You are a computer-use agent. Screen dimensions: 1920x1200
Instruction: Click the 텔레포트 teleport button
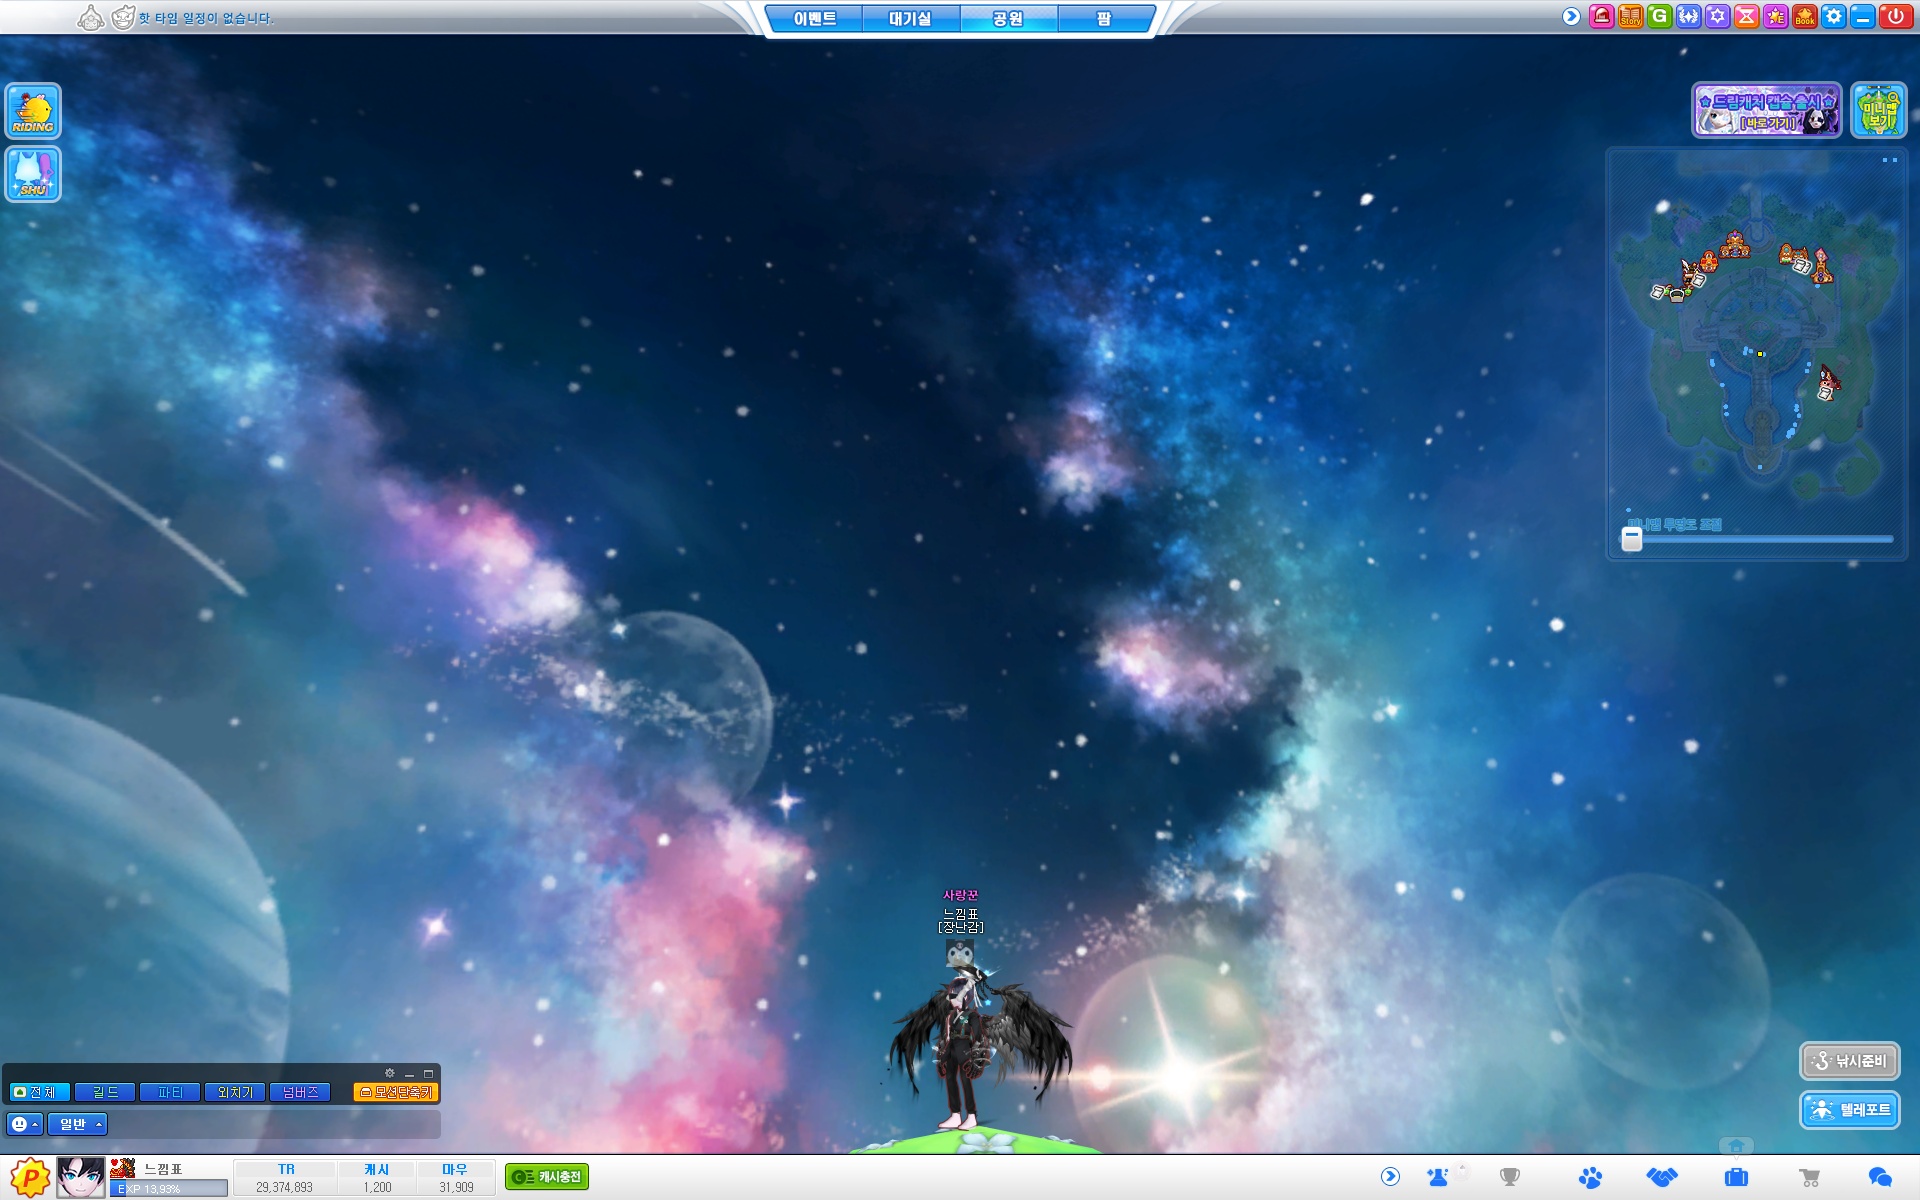pos(1850,1110)
